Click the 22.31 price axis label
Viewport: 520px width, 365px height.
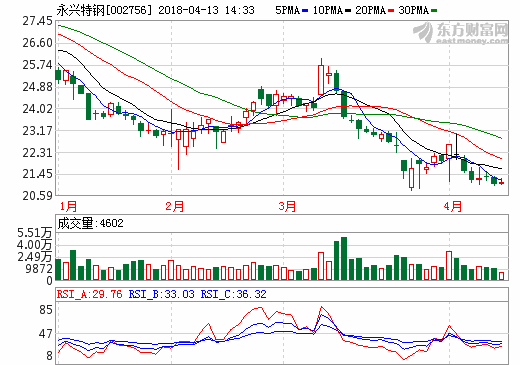point(37,153)
